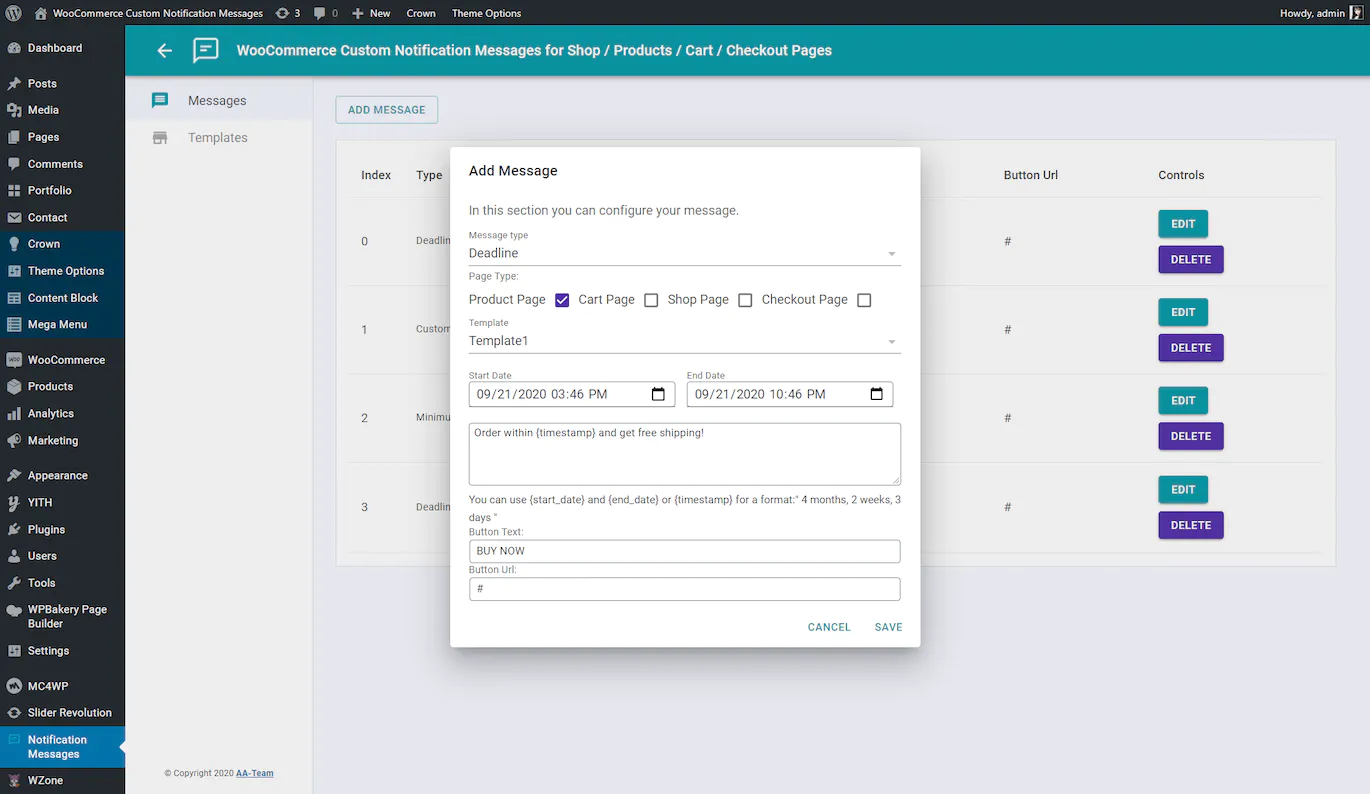Click the Analytics bar chart icon
Screen dimensions: 1370x794
pos(14,413)
